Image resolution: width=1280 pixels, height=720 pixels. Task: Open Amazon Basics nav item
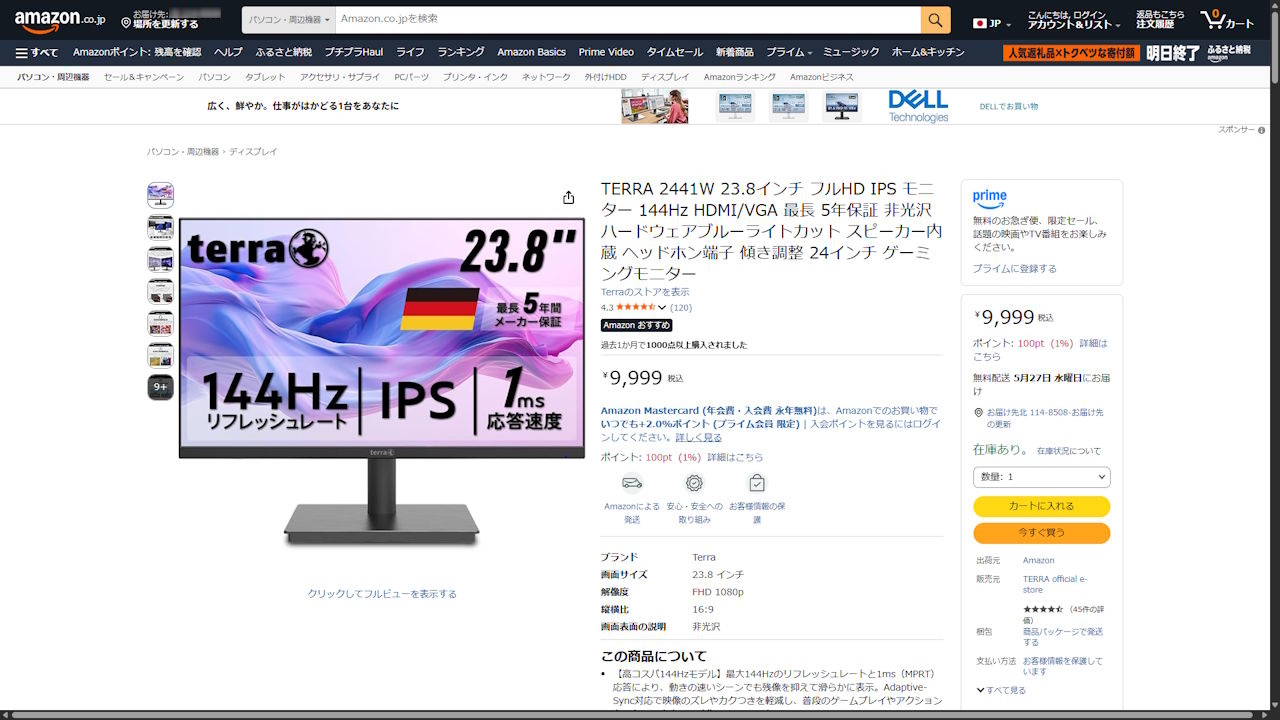pos(531,52)
